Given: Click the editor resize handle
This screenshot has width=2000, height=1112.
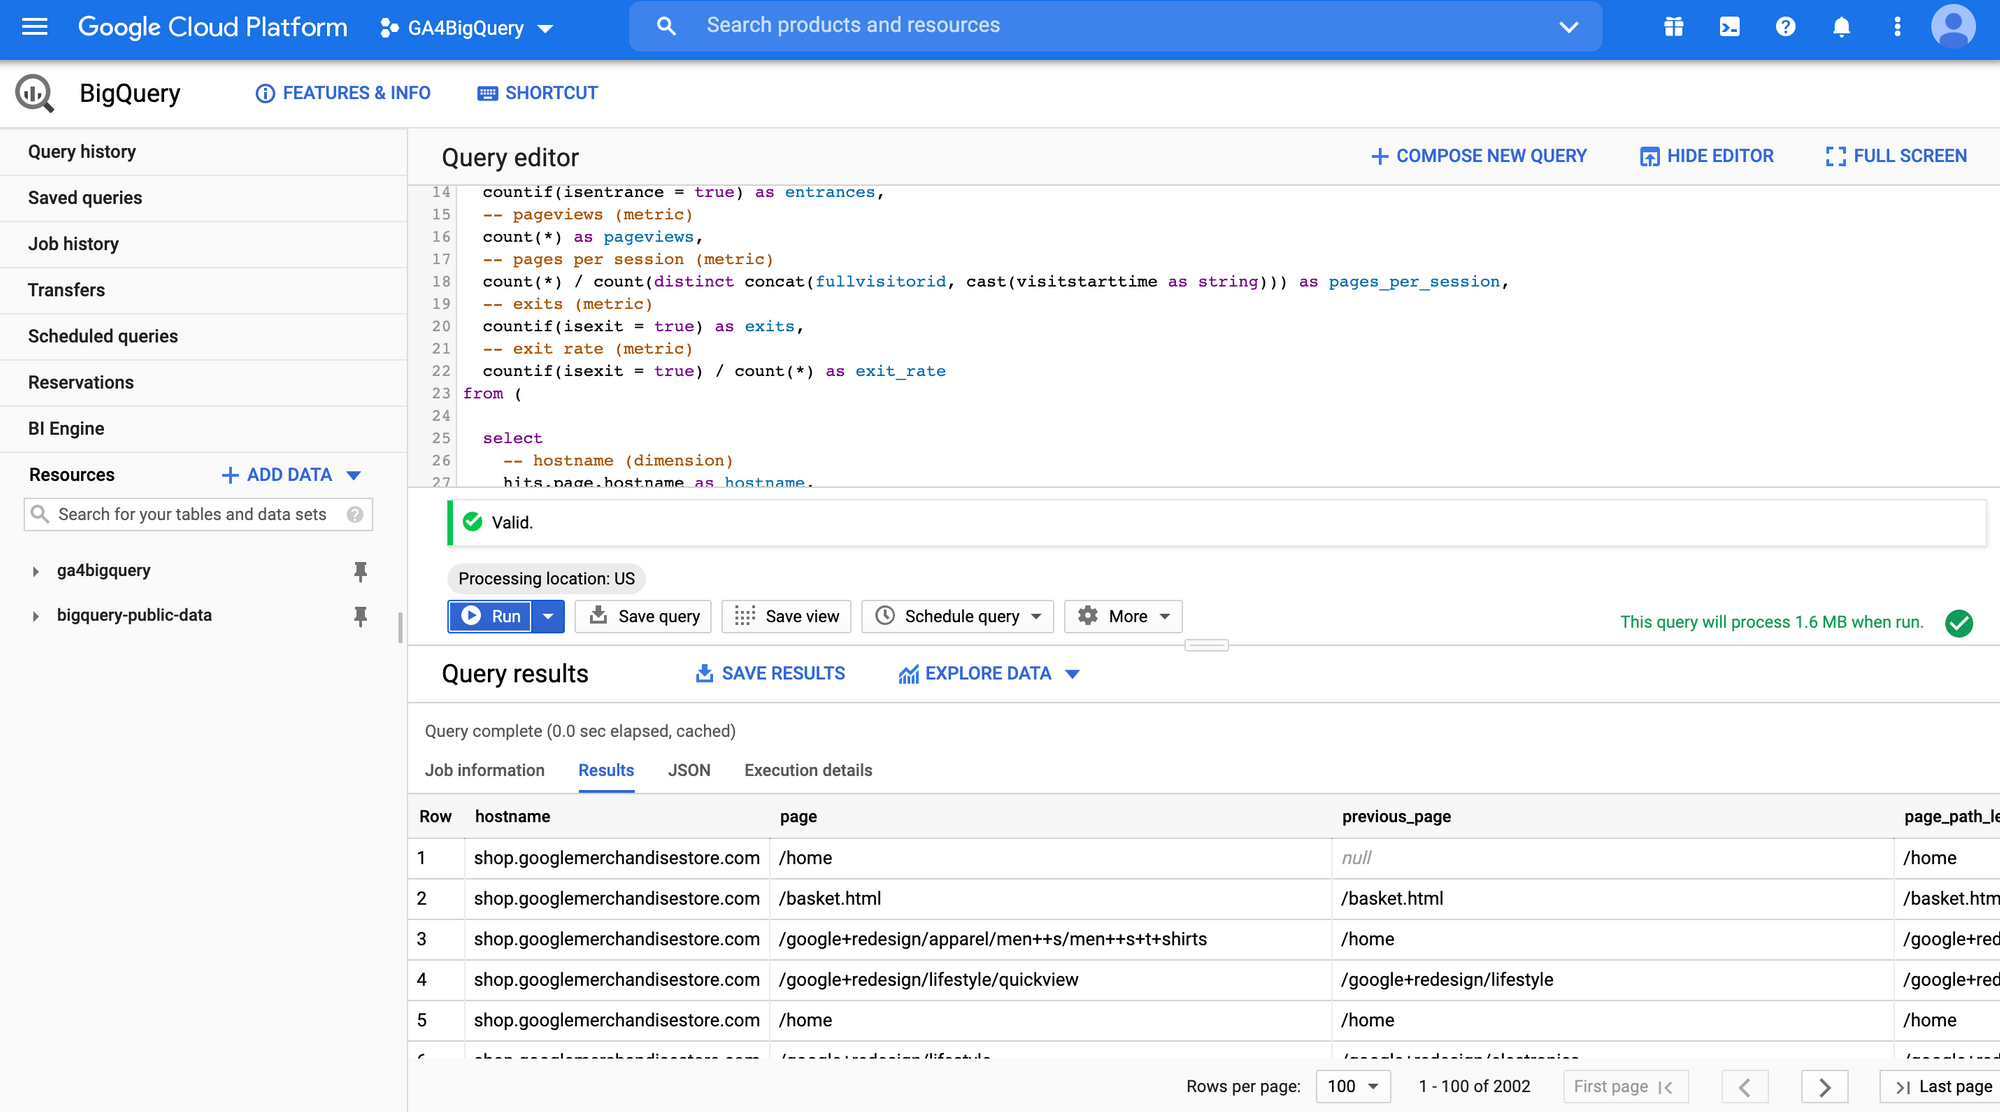Looking at the screenshot, I should [x=1206, y=645].
